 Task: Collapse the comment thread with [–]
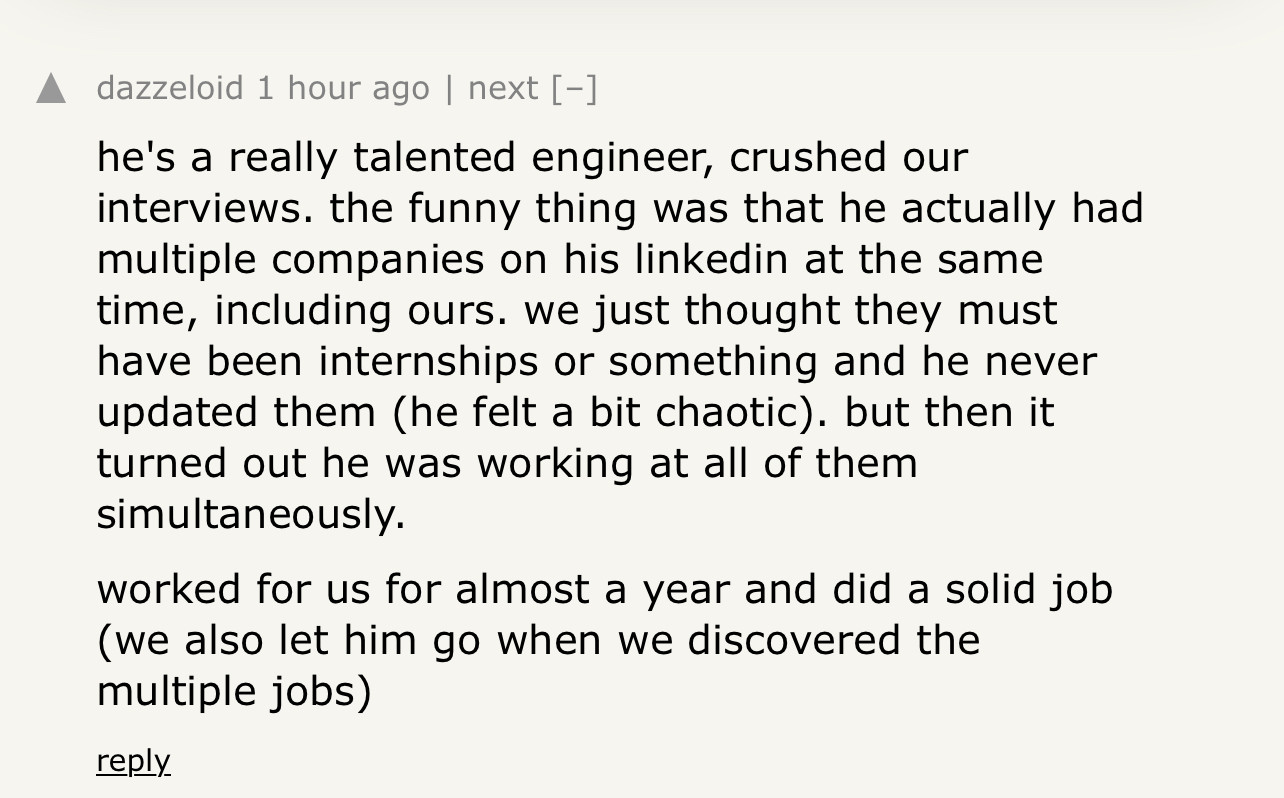574,88
